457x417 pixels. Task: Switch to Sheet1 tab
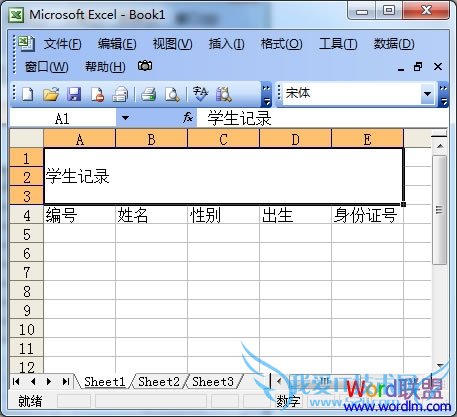pos(104,382)
